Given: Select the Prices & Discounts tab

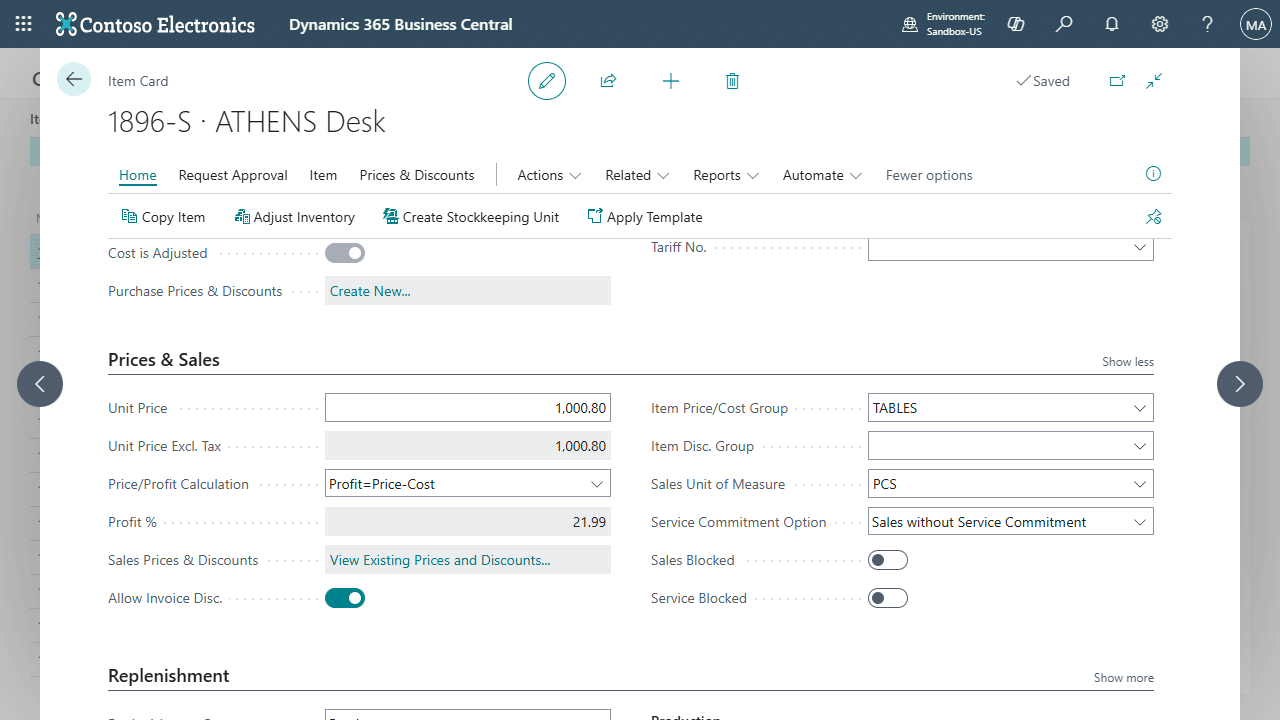Looking at the screenshot, I should coord(417,175).
